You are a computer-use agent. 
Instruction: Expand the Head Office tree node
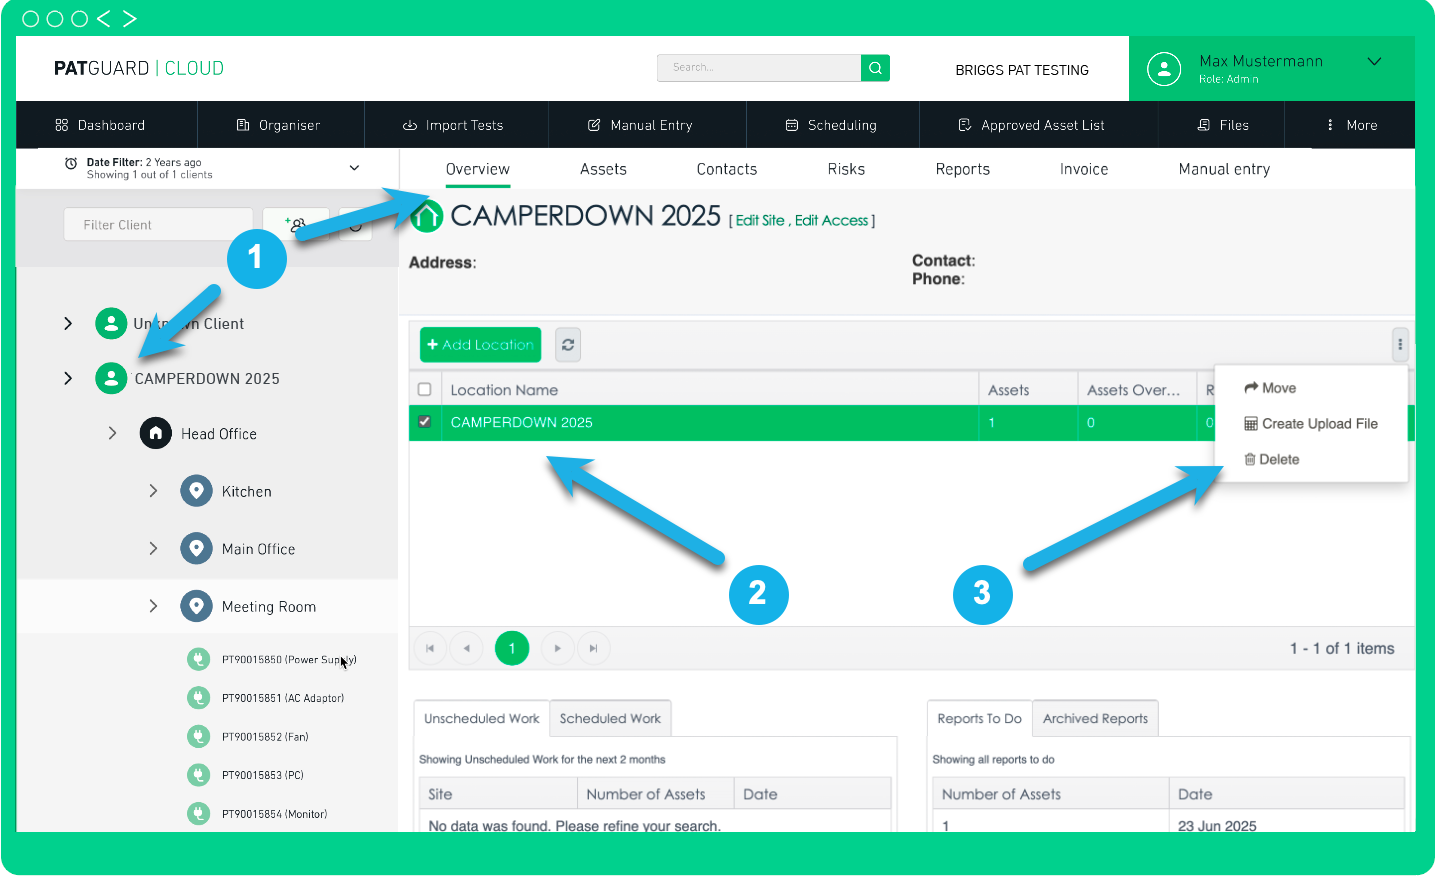(112, 433)
